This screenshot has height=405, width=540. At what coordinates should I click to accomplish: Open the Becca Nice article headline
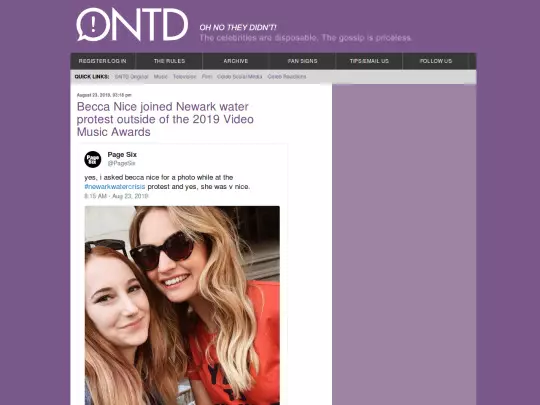[x=165, y=119]
